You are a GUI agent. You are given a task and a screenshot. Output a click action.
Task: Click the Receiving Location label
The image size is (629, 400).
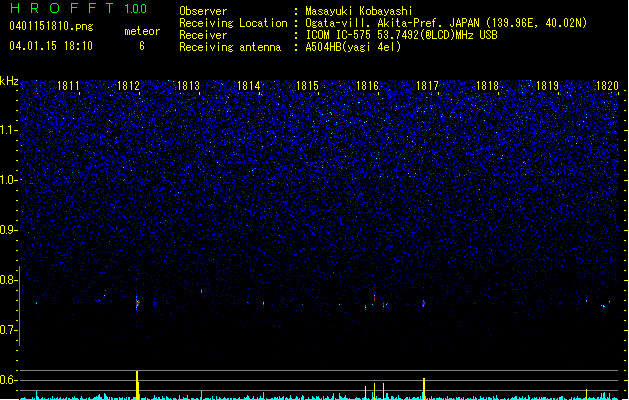[233, 23]
